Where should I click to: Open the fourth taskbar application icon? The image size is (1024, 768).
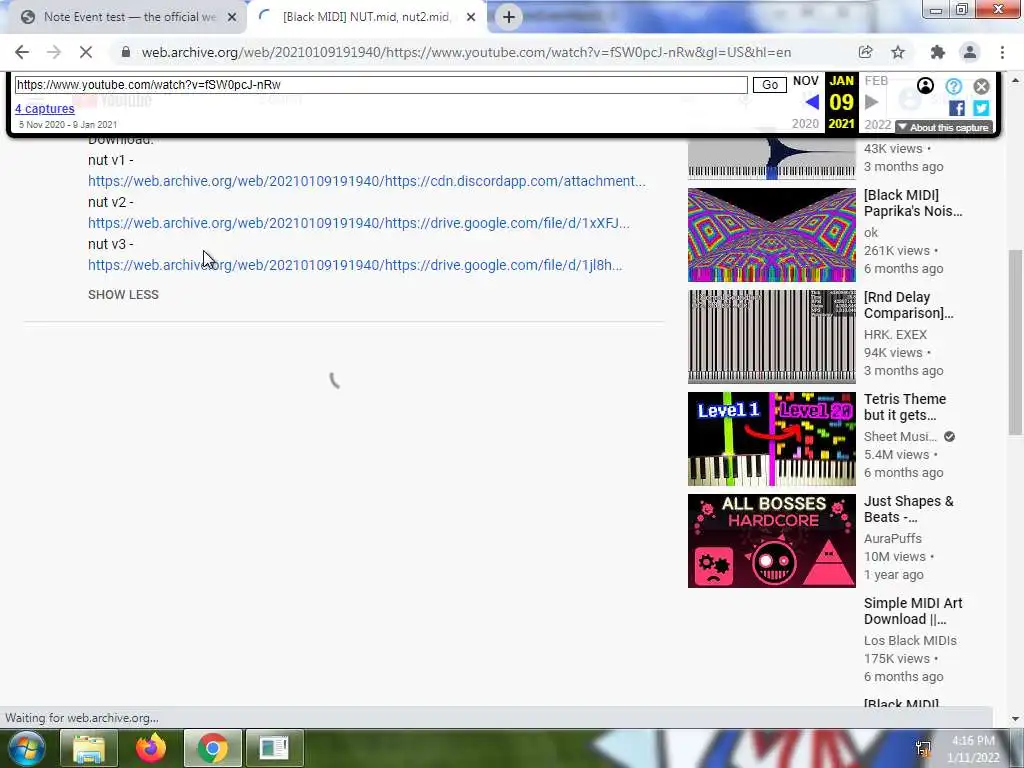point(274,748)
